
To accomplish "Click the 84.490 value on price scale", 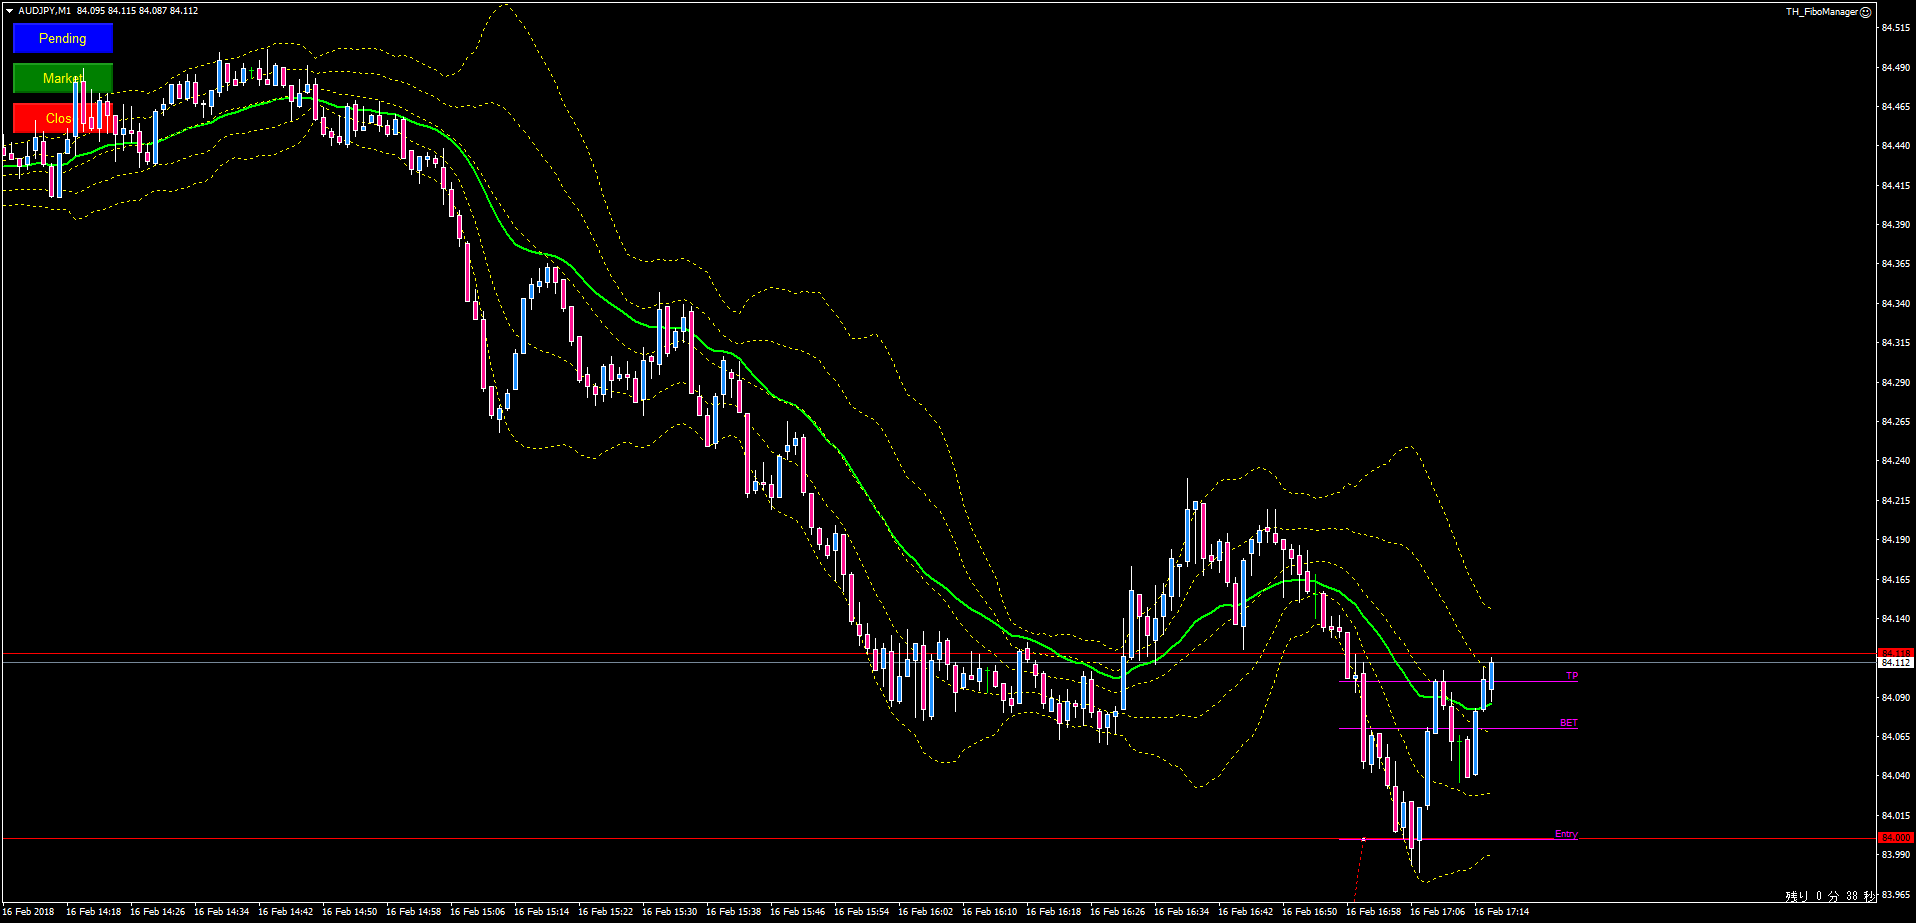I will pyautogui.click(x=1896, y=67).
